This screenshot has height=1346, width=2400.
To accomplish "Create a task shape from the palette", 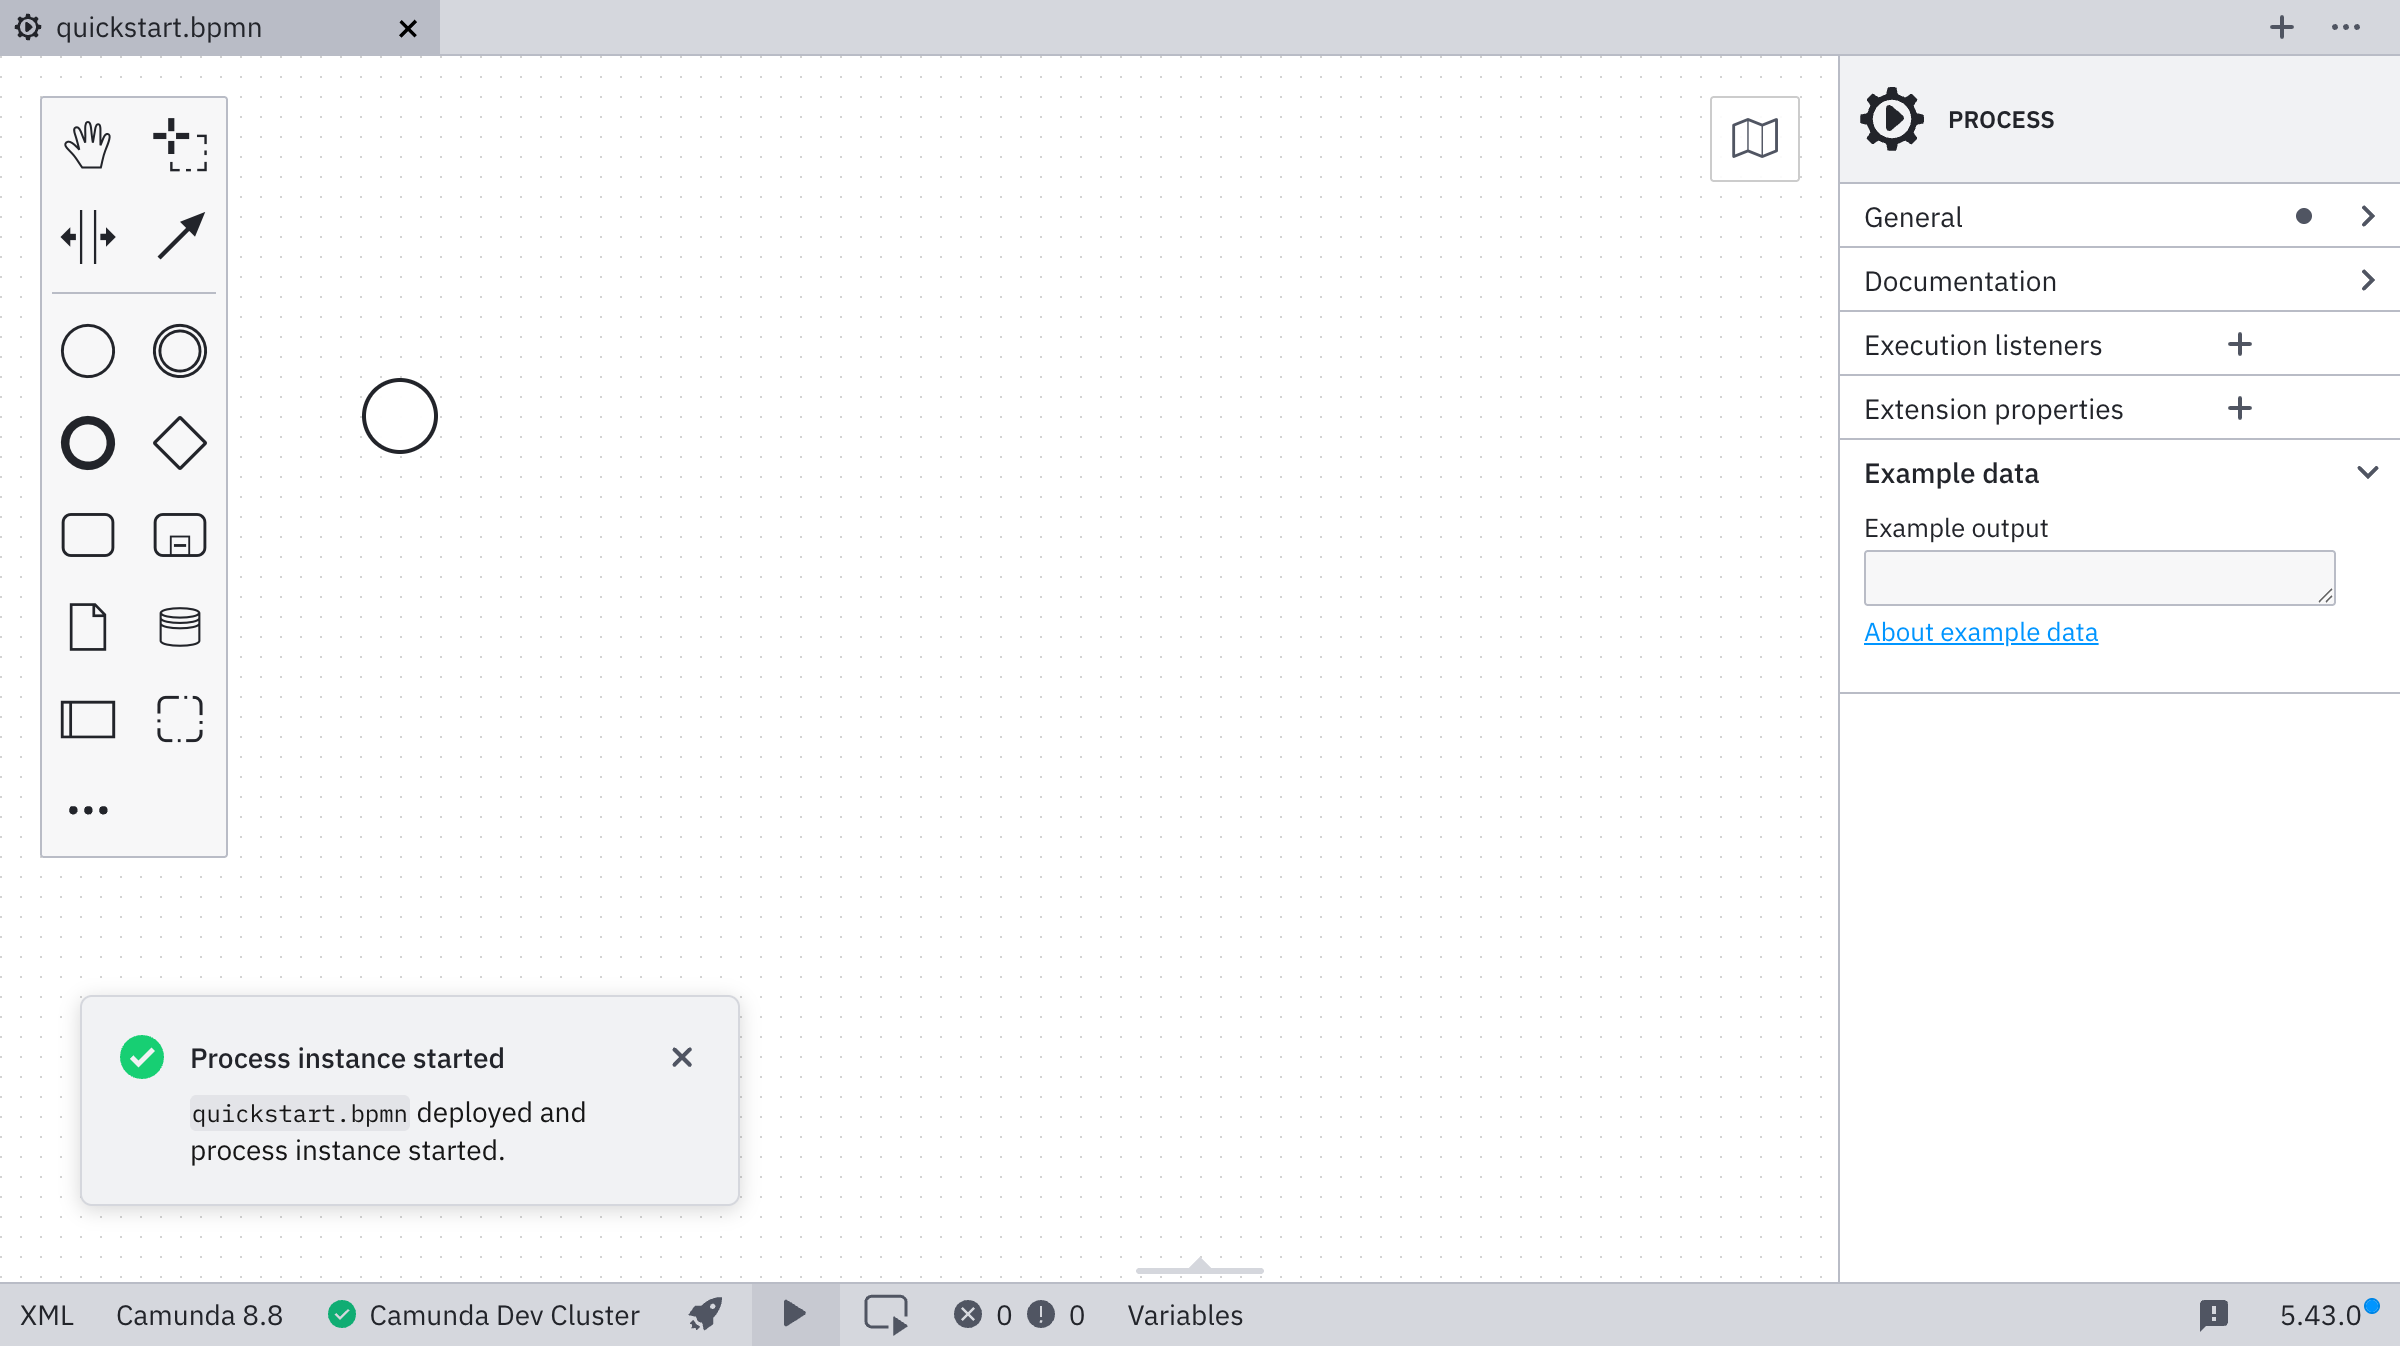I will point(87,534).
